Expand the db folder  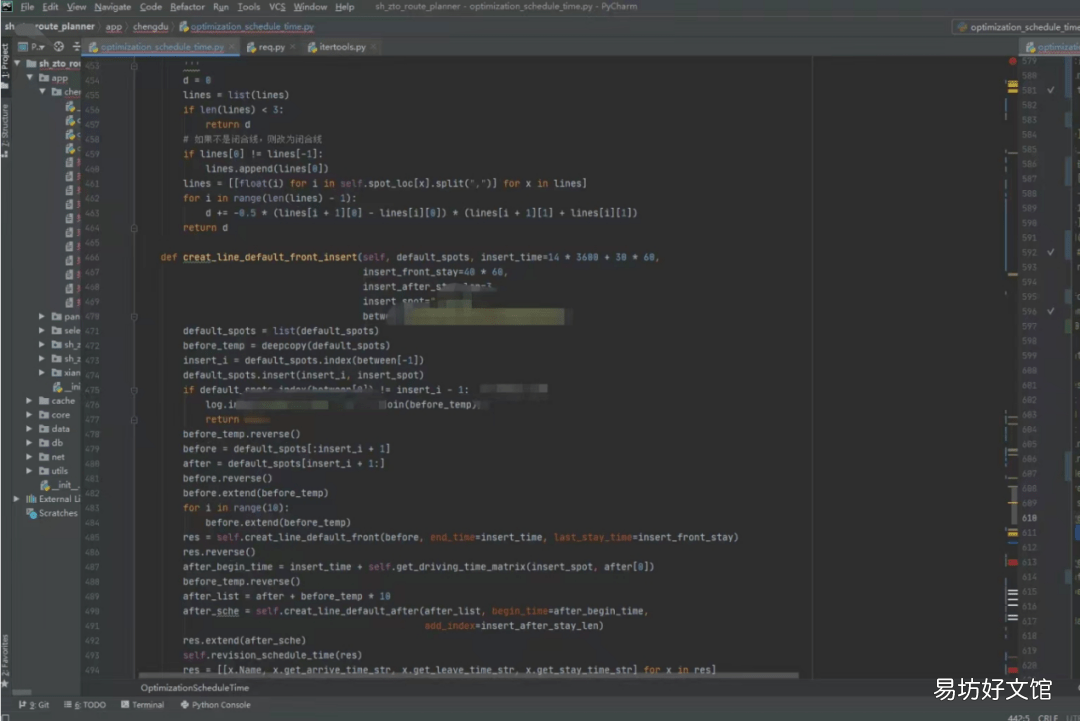click(29, 443)
